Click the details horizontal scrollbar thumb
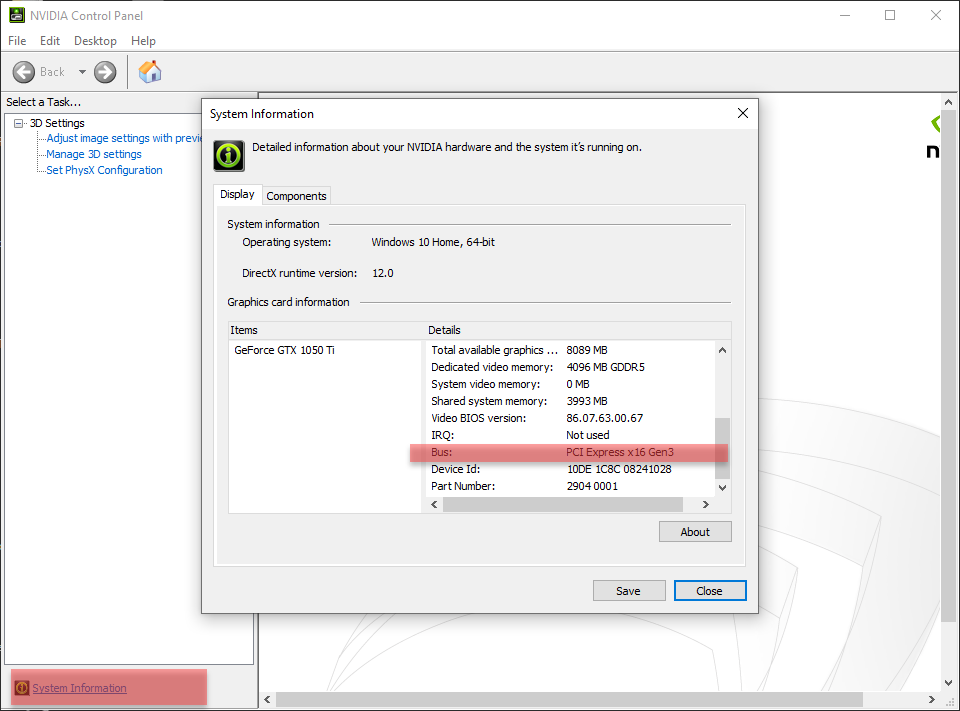Viewport: 960px width, 711px height. 563,505
